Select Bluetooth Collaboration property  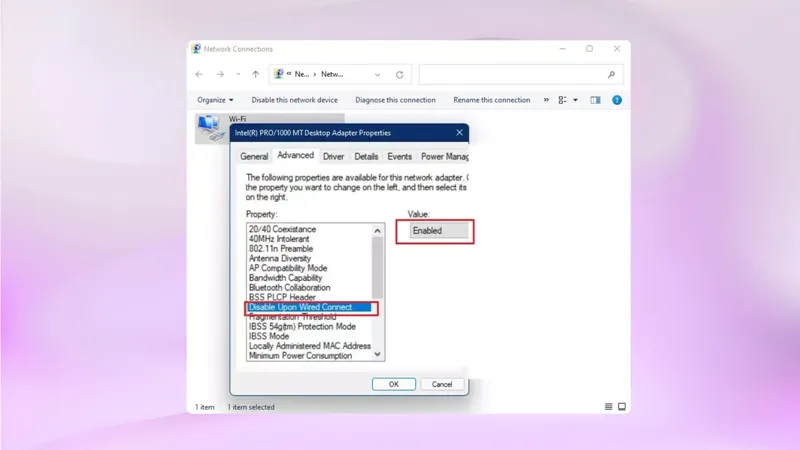(289, 287)
